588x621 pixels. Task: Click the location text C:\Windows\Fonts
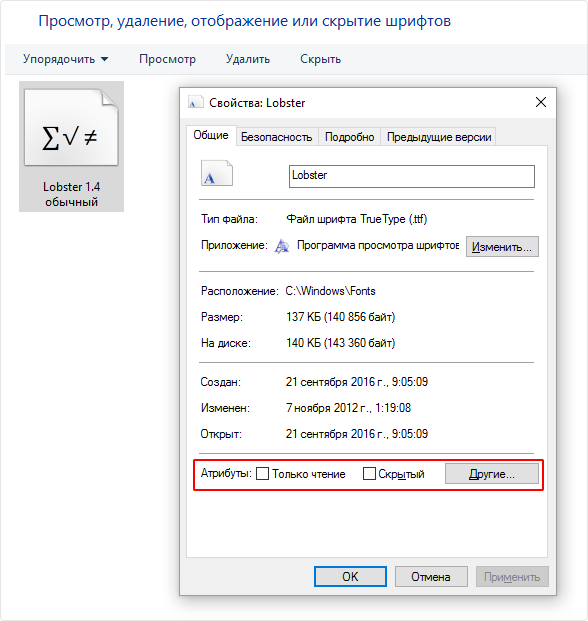point(330,291)
